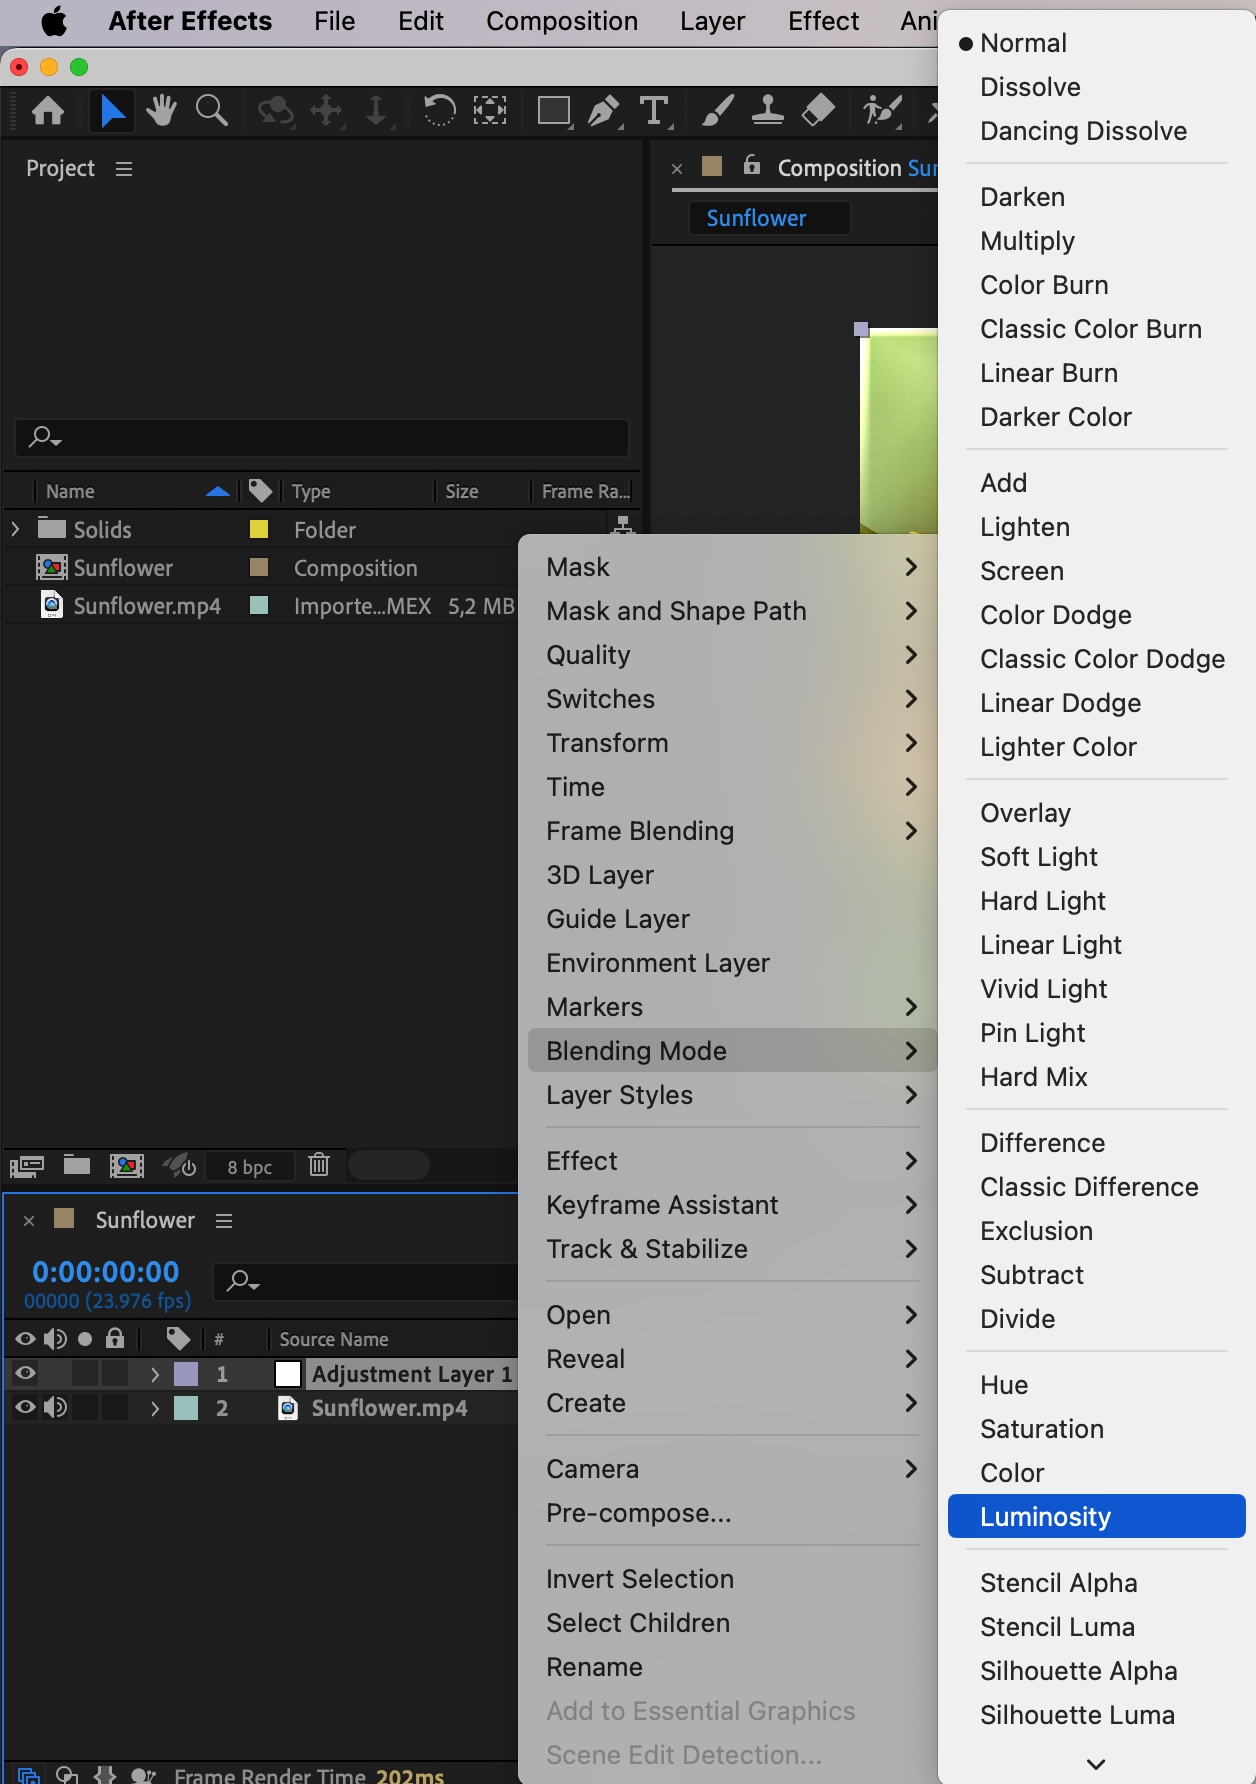Delete selected project item with trash icon

[319, 1165]
